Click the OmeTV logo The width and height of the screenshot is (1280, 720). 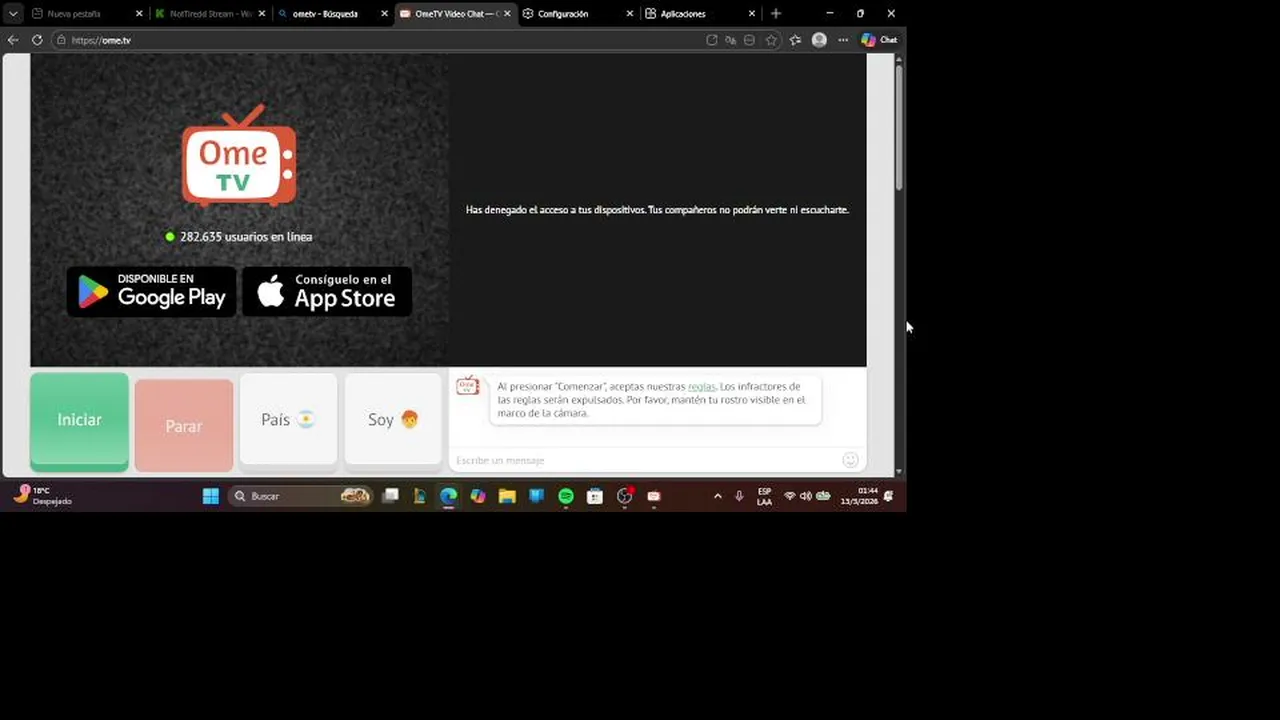pyautogui.click(x=239, y=155)
